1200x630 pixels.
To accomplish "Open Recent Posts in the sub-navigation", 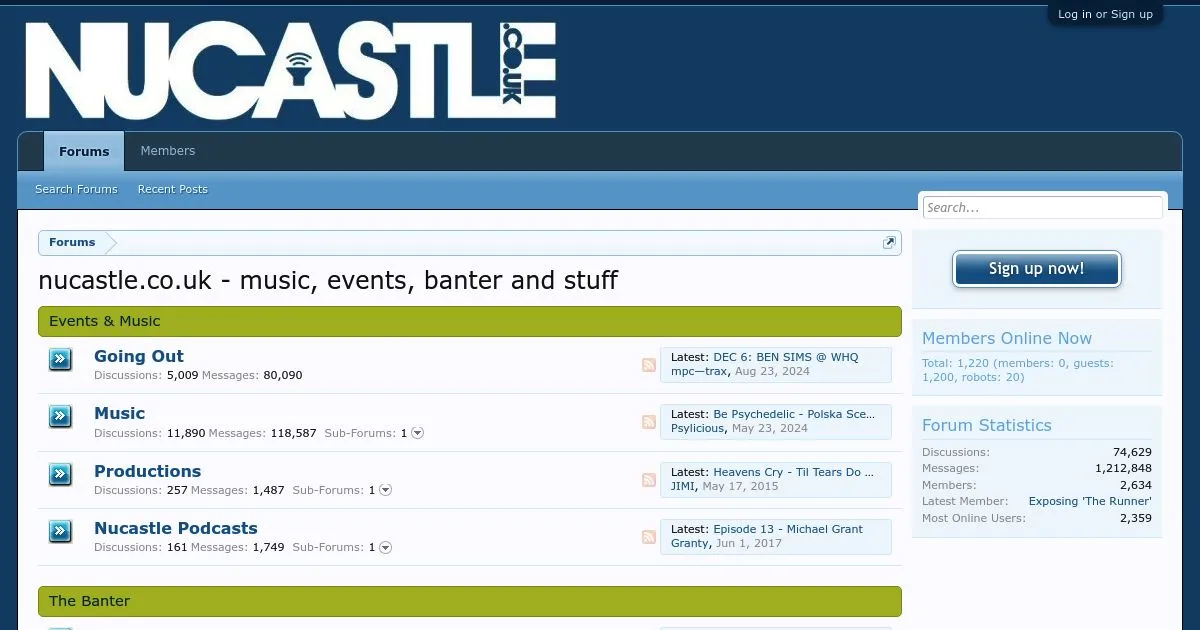I will pos(173,189).
